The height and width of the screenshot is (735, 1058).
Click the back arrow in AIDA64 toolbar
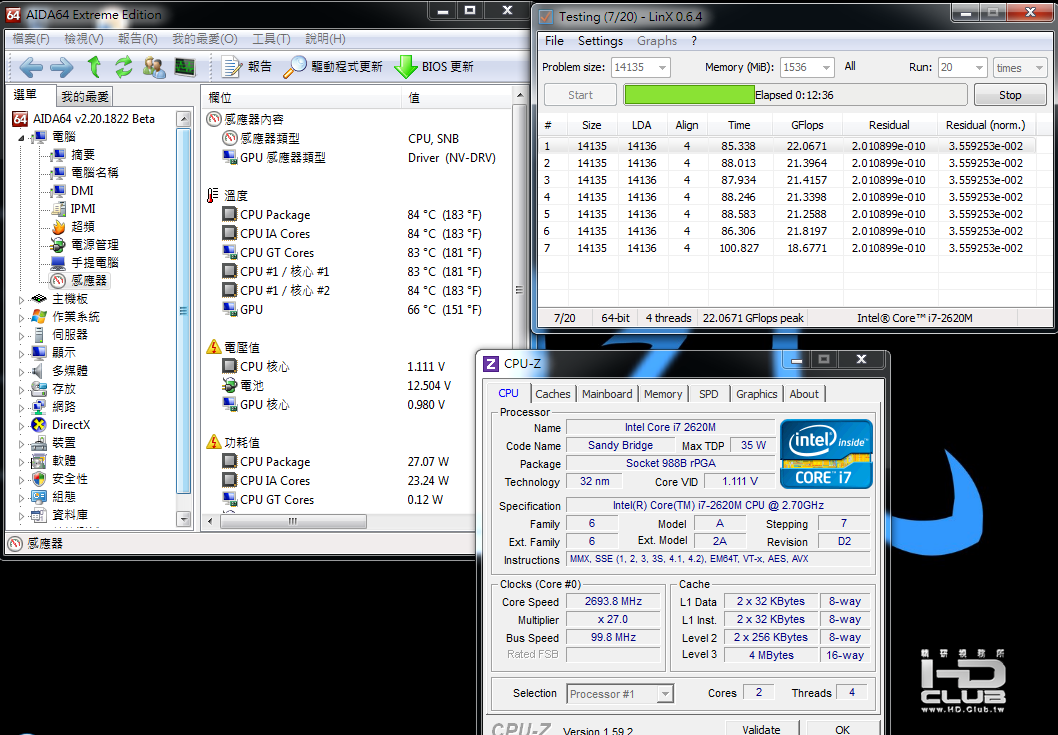(x=31, y=67)
